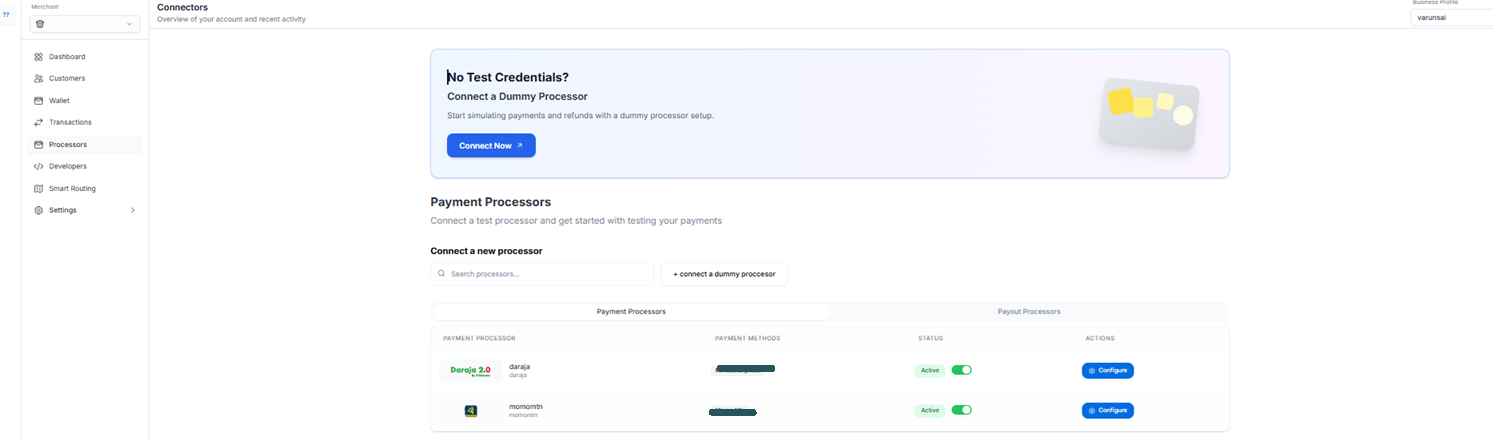Switch to the Payout Processors tab
The width and height of the screenshot is (1493, 441).
(1028, 312)
